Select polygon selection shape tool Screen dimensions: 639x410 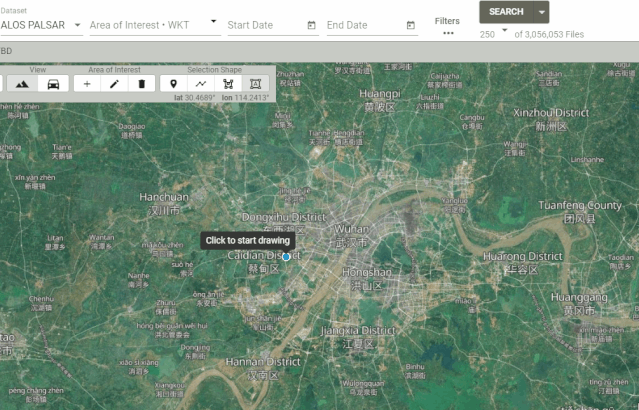click(228, 84)
